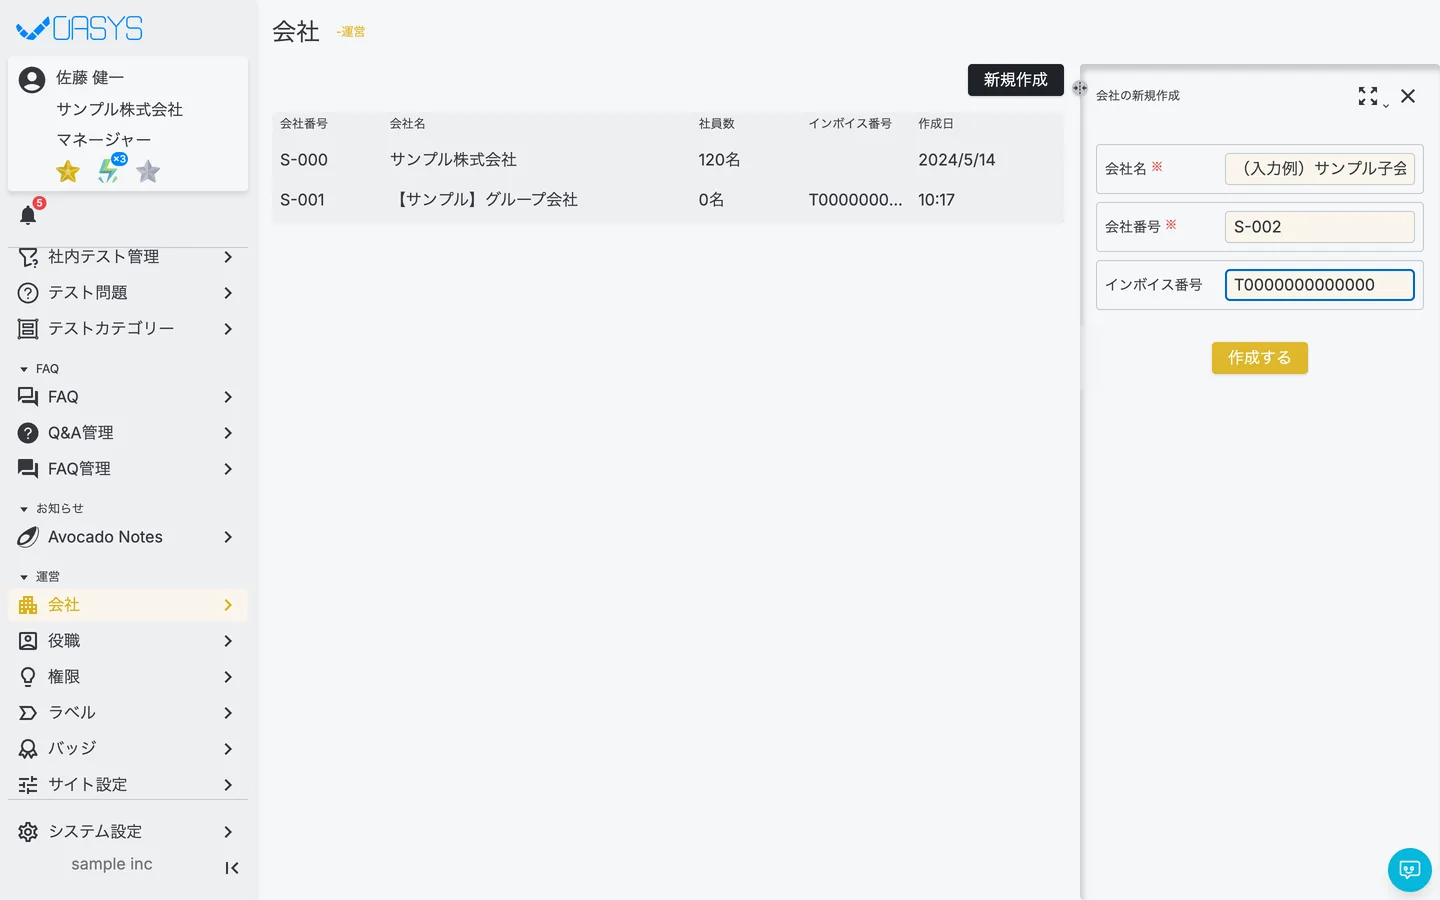Click the Avocado Notes icon
This screenshot has width=1440, height=900.
28,537
